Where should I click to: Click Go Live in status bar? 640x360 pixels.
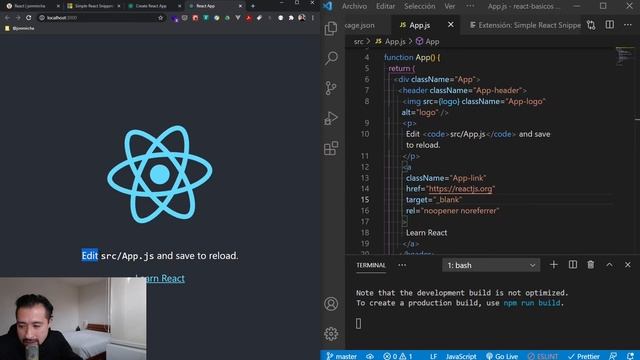point(502,356)
